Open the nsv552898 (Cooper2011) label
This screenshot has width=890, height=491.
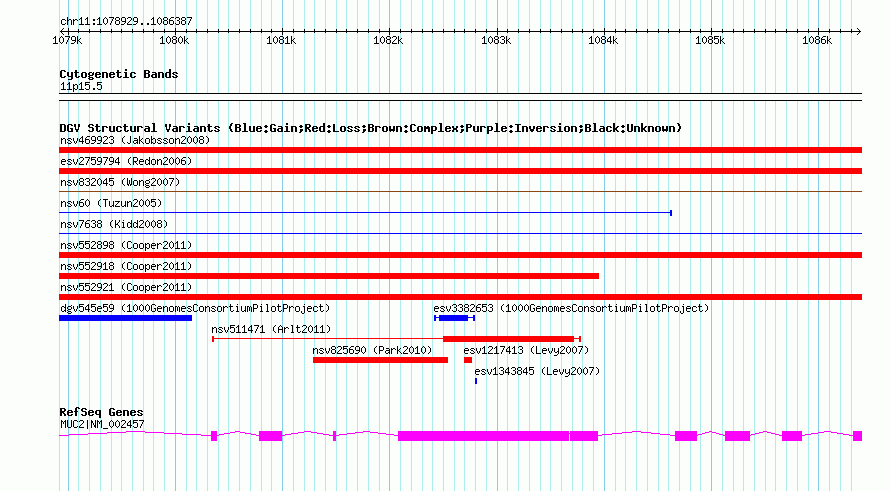(126, 245)
